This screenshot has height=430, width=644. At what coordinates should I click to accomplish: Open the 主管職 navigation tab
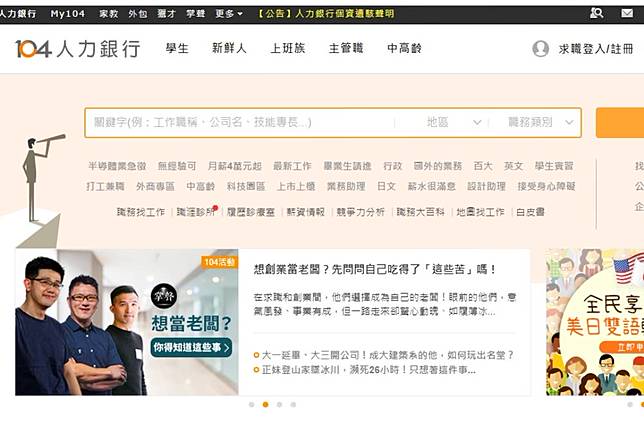[x=346, y=48]
